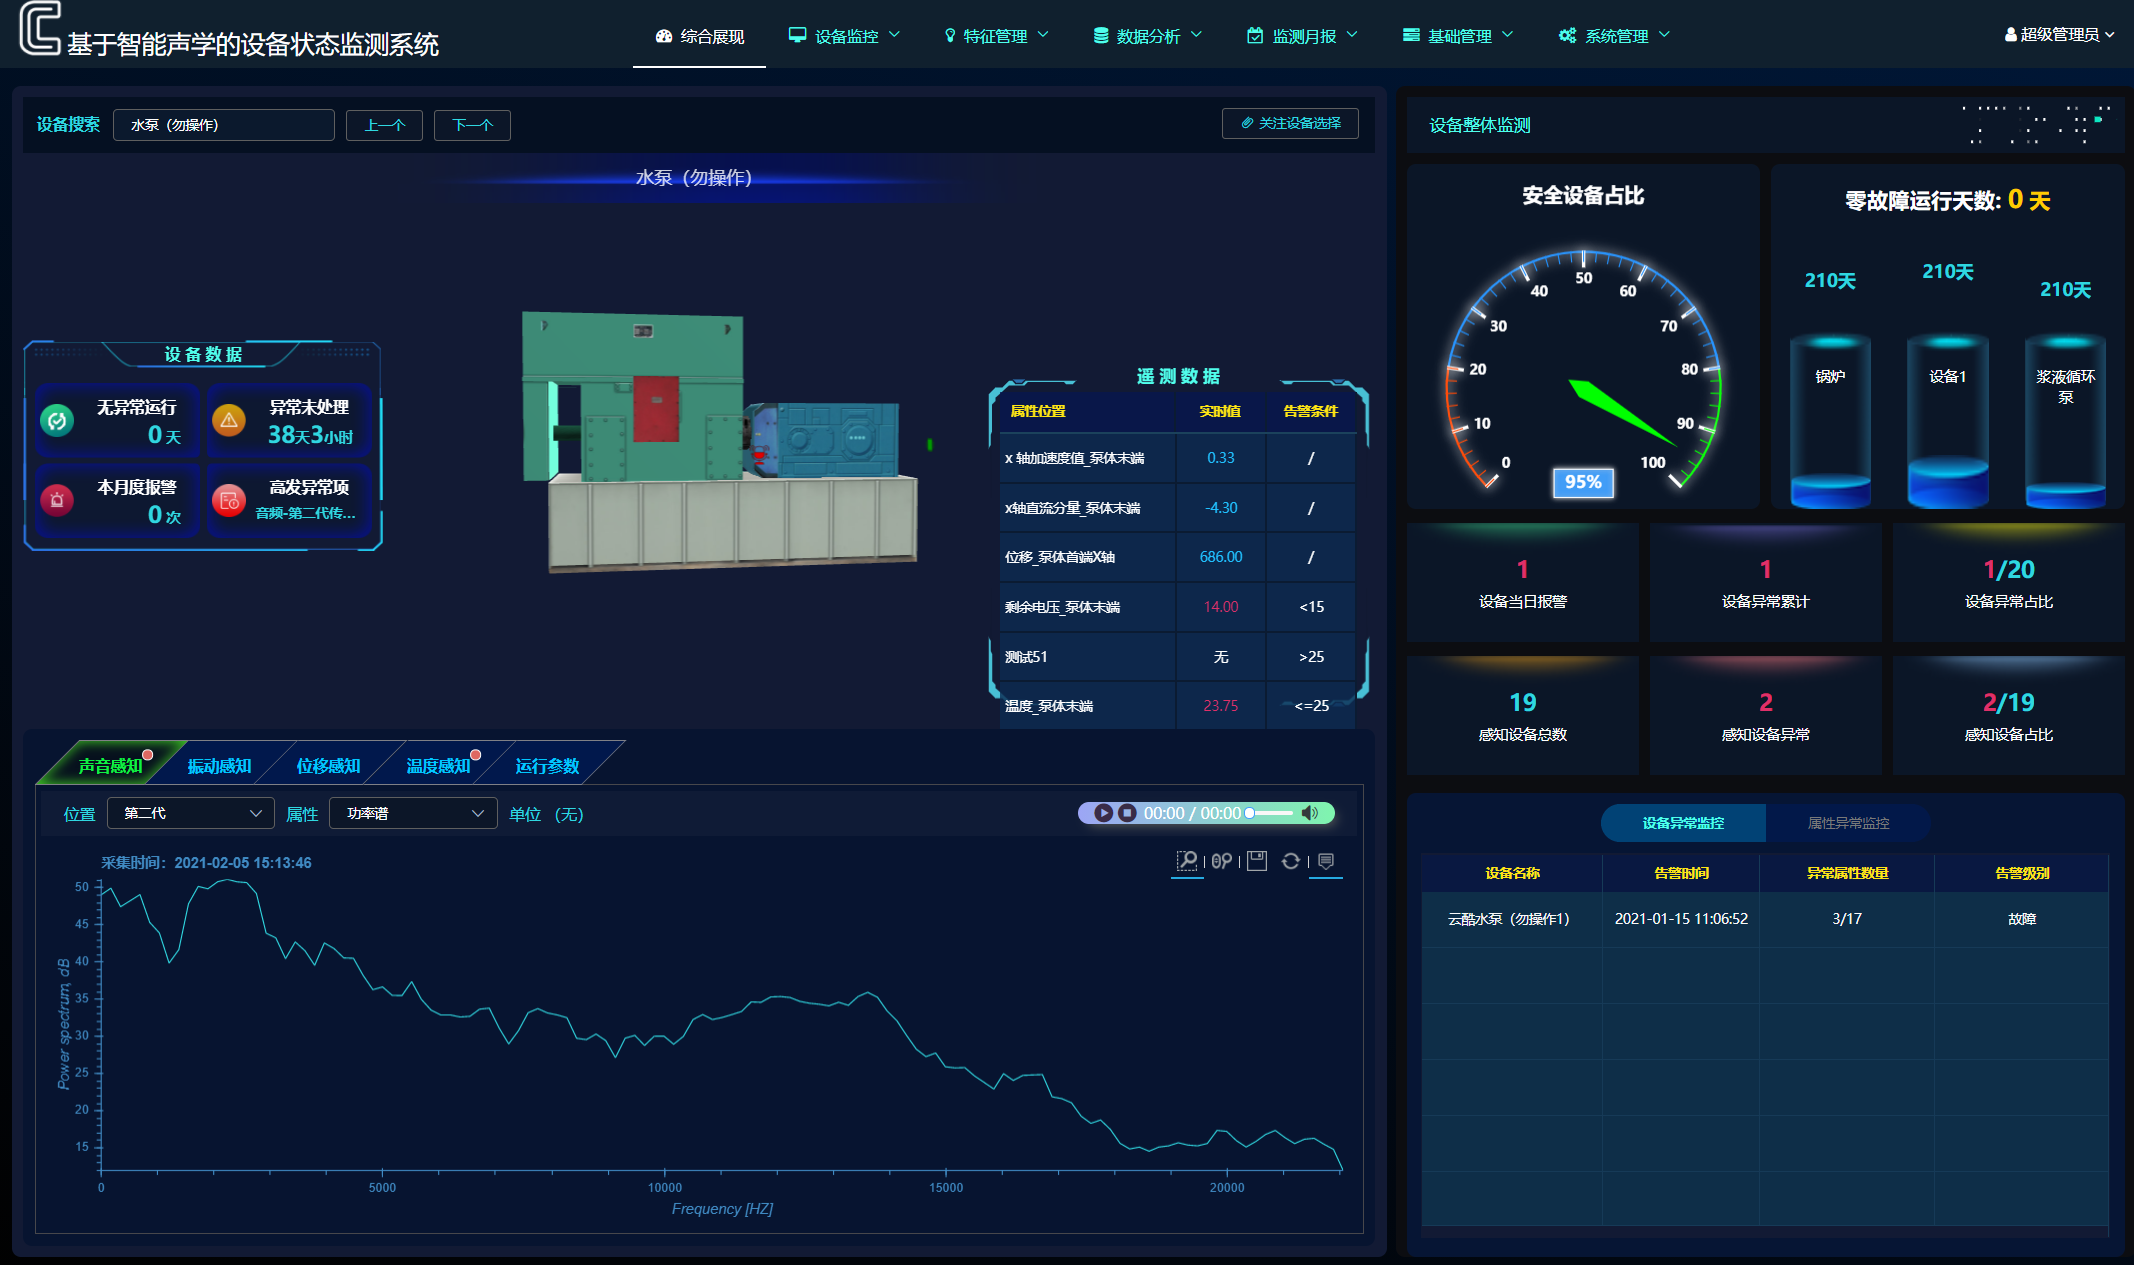Click 关注设备选择 button
The image size is (2134, 1265).
(1290, 123)
